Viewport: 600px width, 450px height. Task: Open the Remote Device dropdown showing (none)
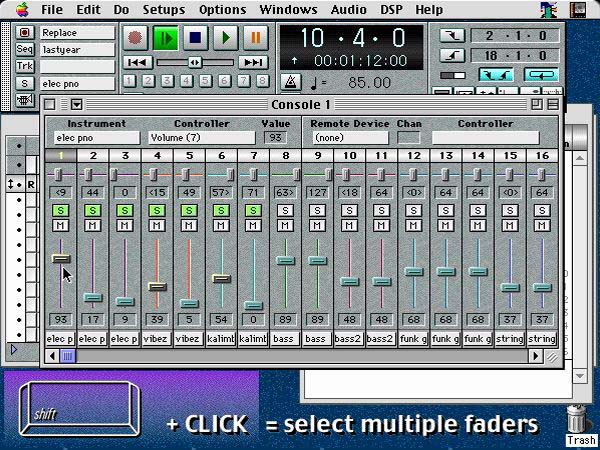point(350,138)
